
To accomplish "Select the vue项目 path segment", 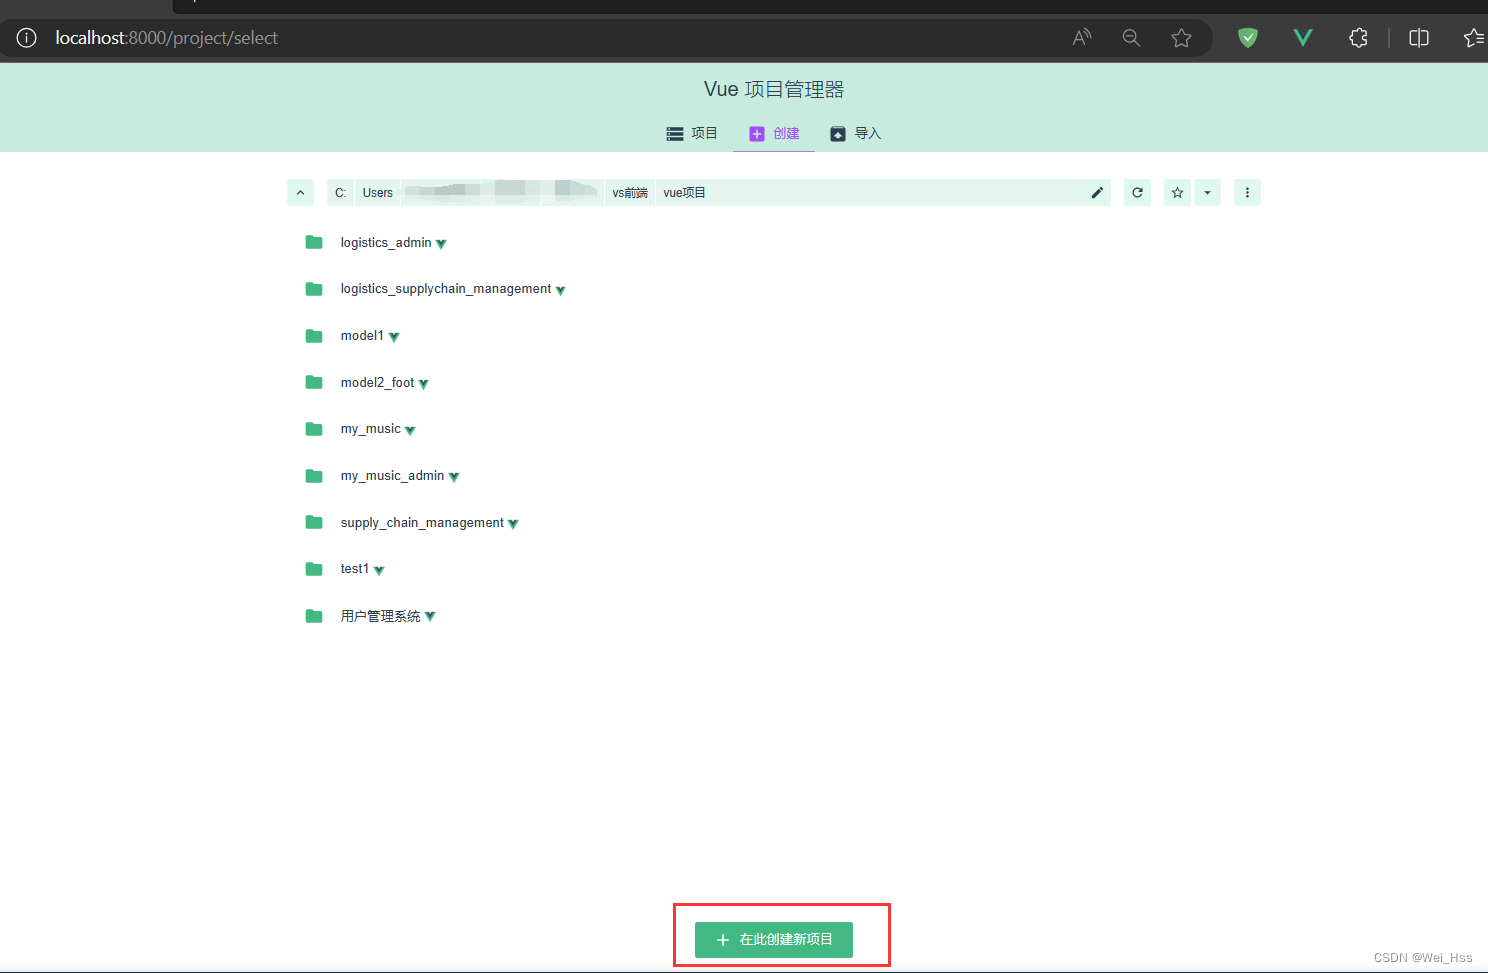I will coord(685,192).
